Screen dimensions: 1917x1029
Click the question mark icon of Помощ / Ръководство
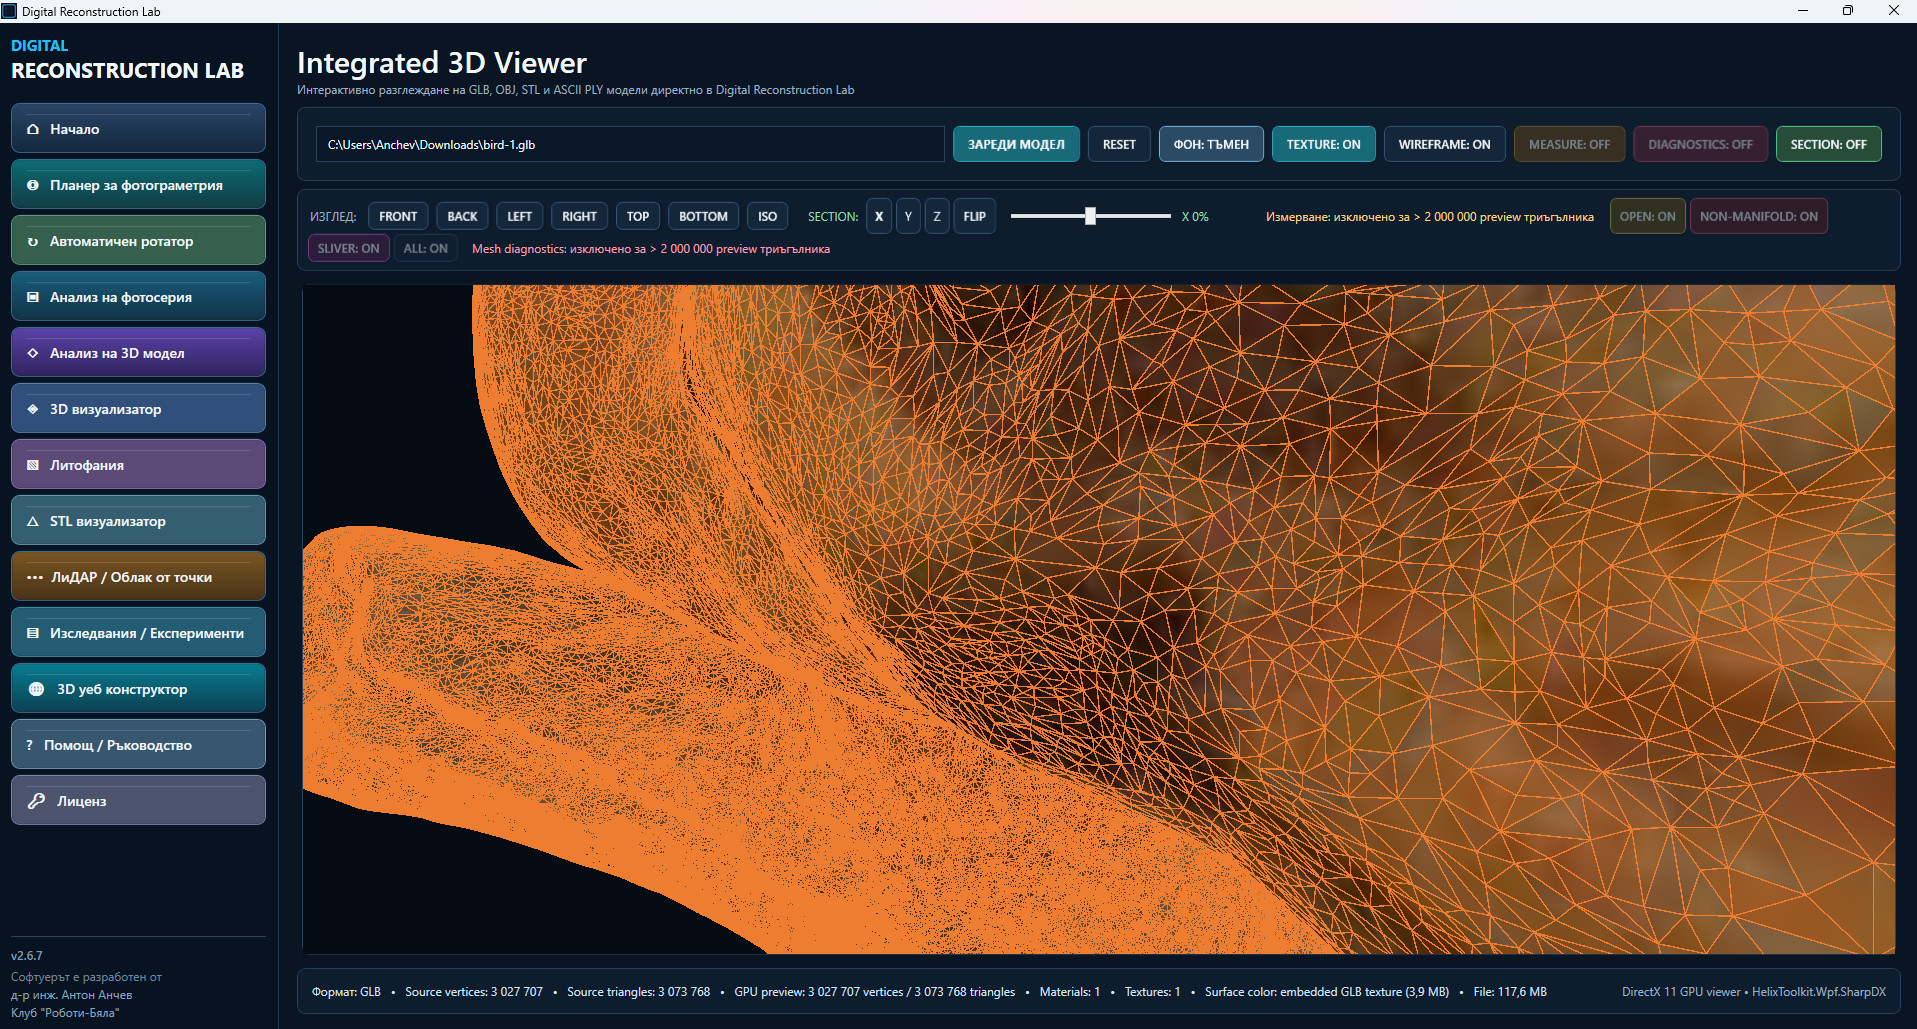pos(30,745)
